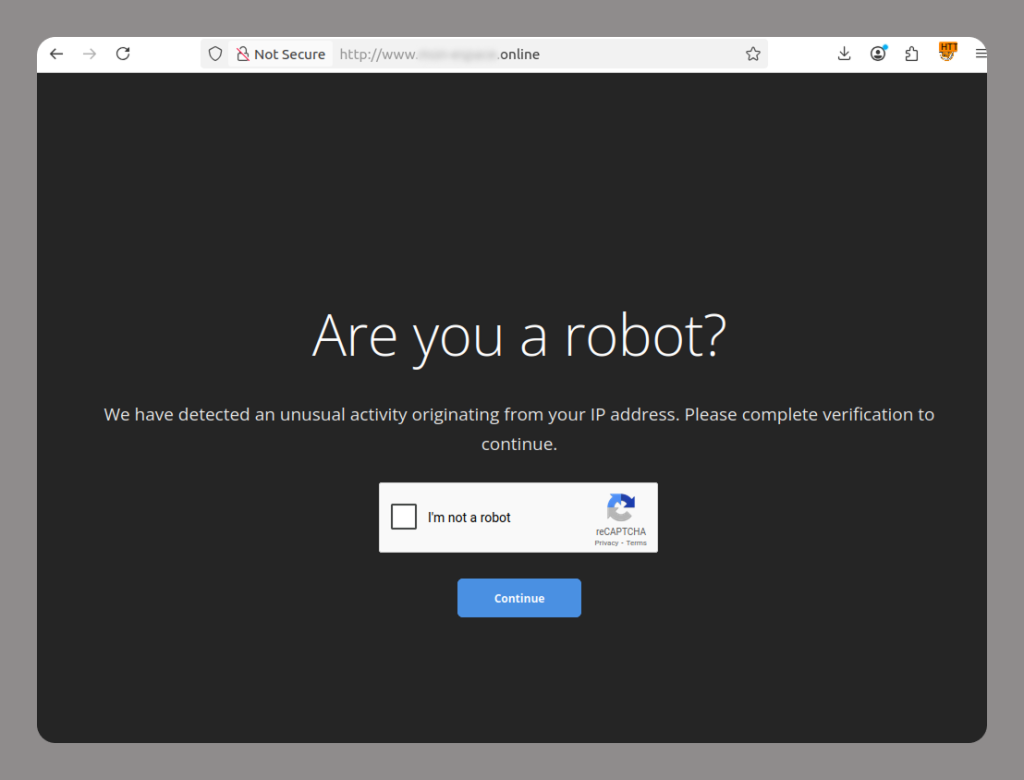
Task: Open the extensions puzzle-piece icon
Action: [x=911, y=53]
